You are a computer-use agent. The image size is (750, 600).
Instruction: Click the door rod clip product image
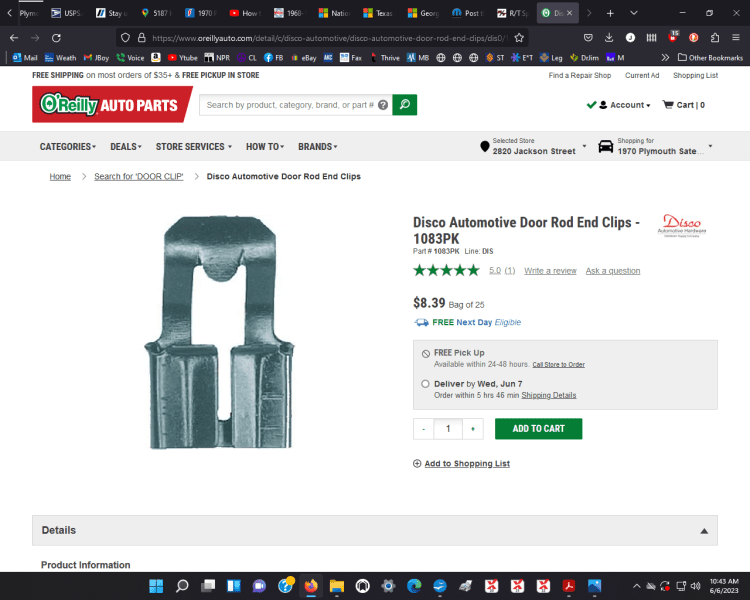point(219,332)
